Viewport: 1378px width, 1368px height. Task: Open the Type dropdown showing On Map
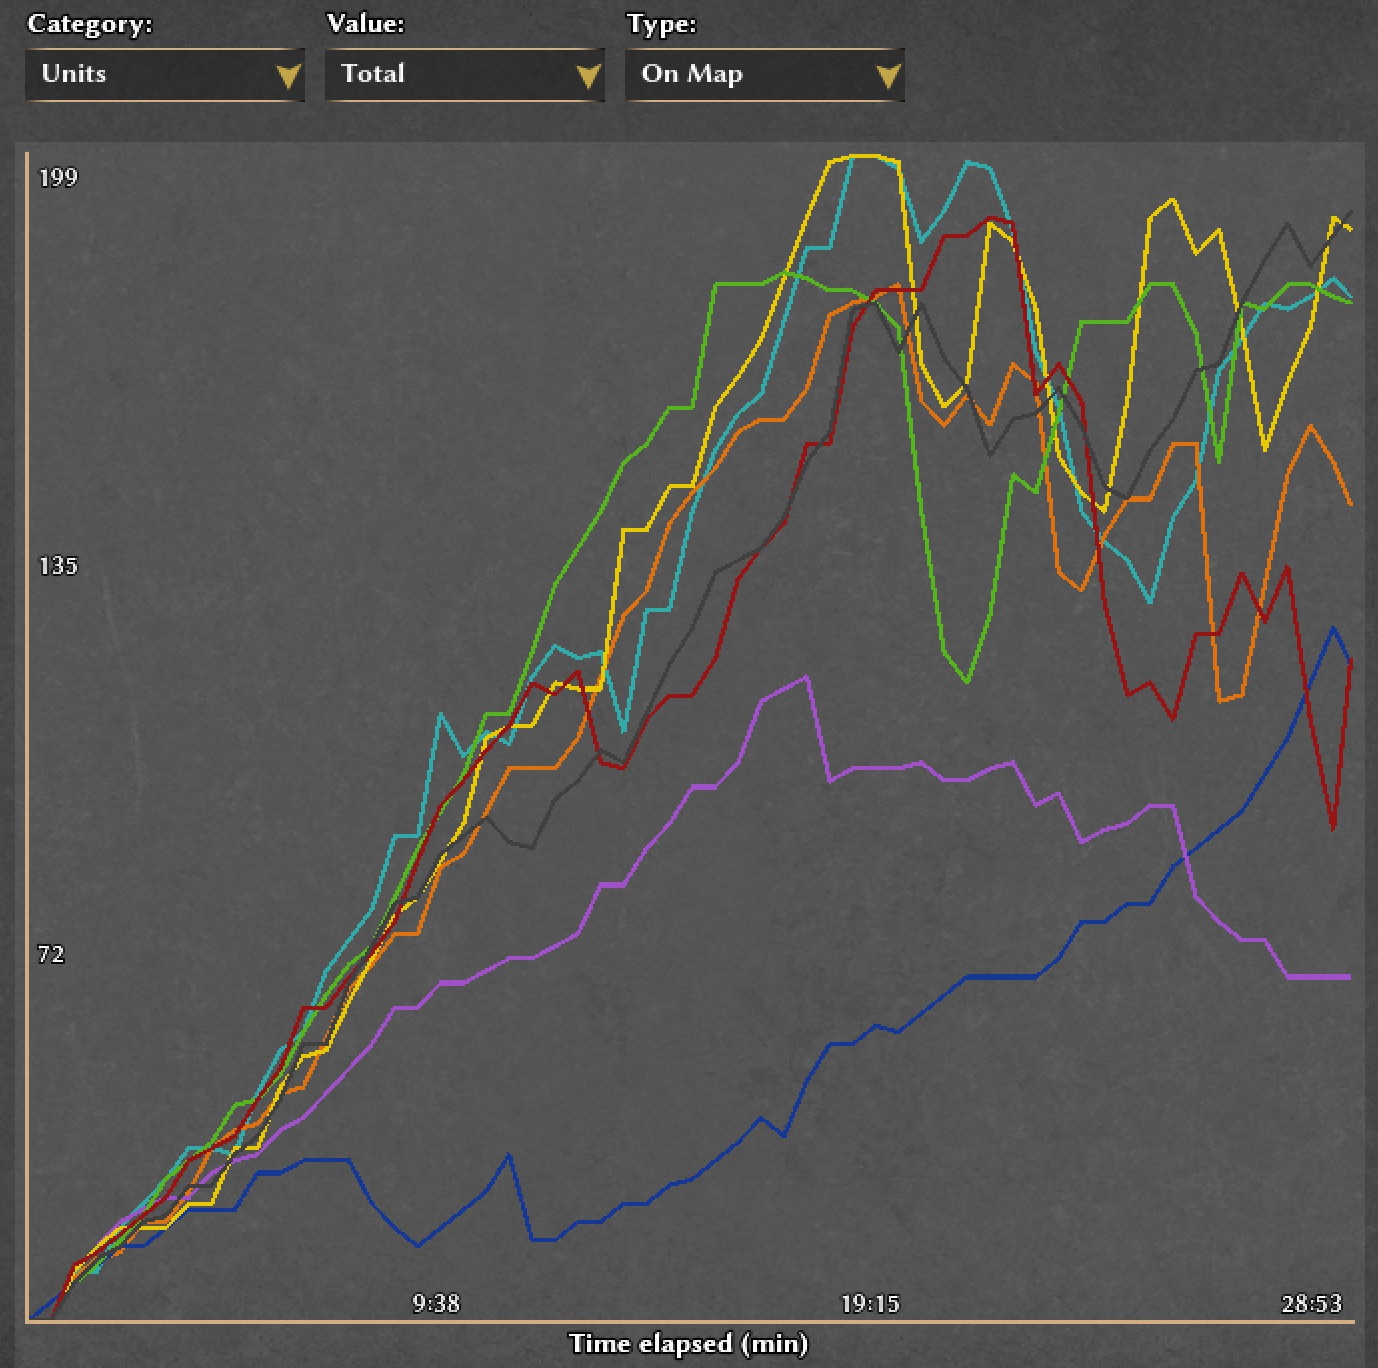(765, 75)
